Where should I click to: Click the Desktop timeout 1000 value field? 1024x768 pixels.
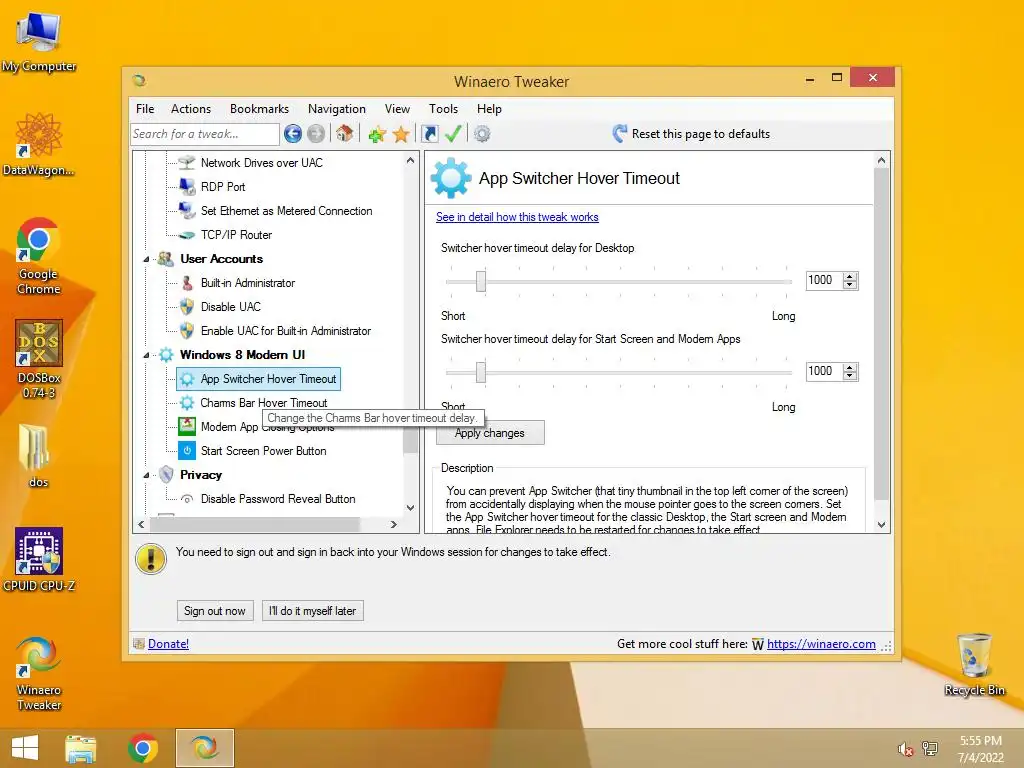pos(824,280)
